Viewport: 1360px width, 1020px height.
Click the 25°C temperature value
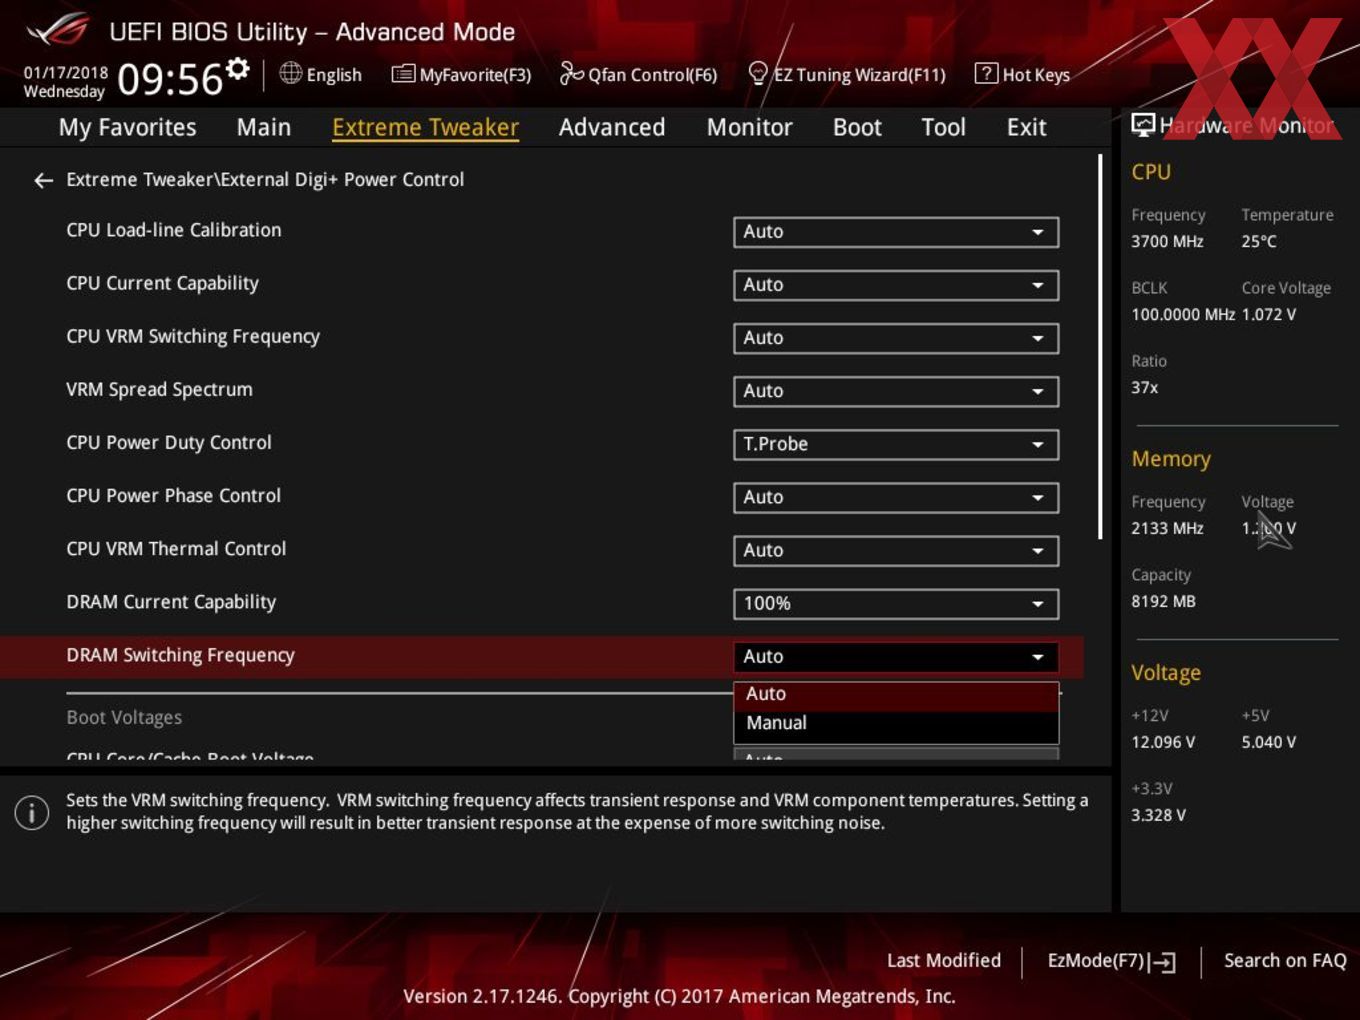[1259, 241]
